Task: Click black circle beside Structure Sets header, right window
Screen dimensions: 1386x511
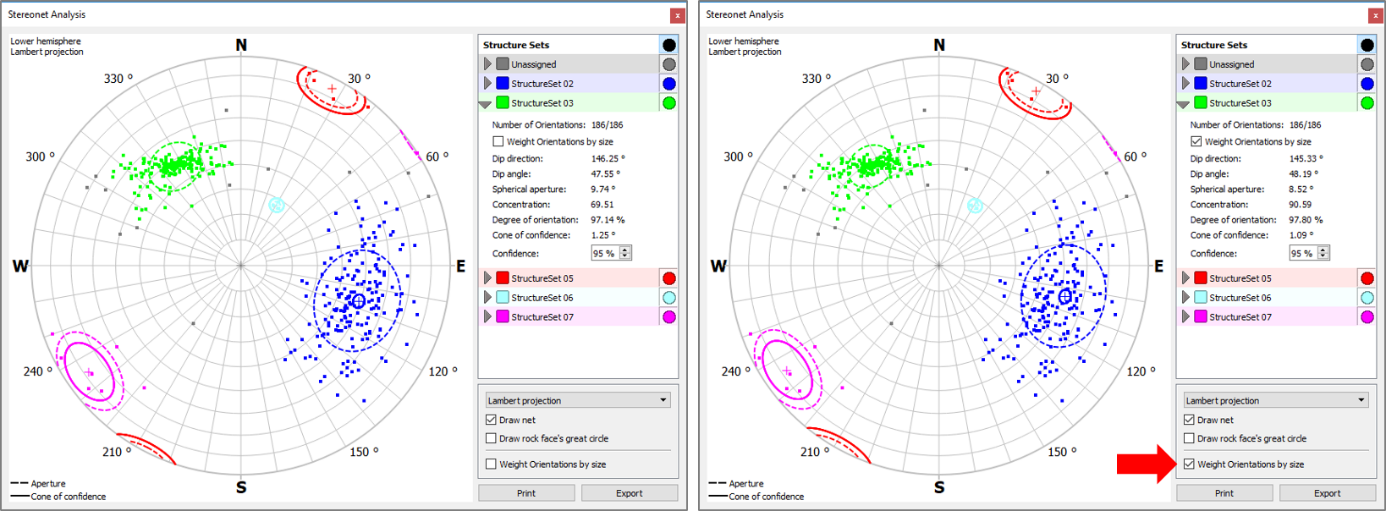Action: tap(1367, 45)
